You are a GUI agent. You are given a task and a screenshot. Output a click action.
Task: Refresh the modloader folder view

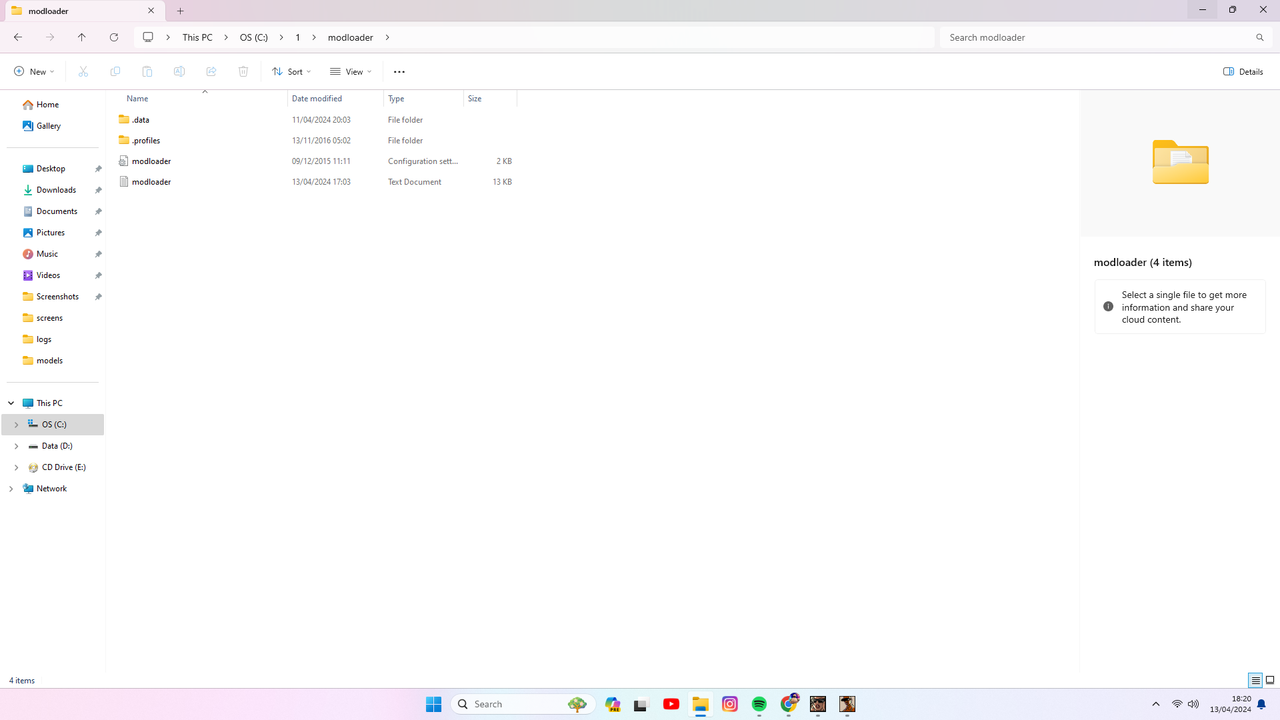114,37
